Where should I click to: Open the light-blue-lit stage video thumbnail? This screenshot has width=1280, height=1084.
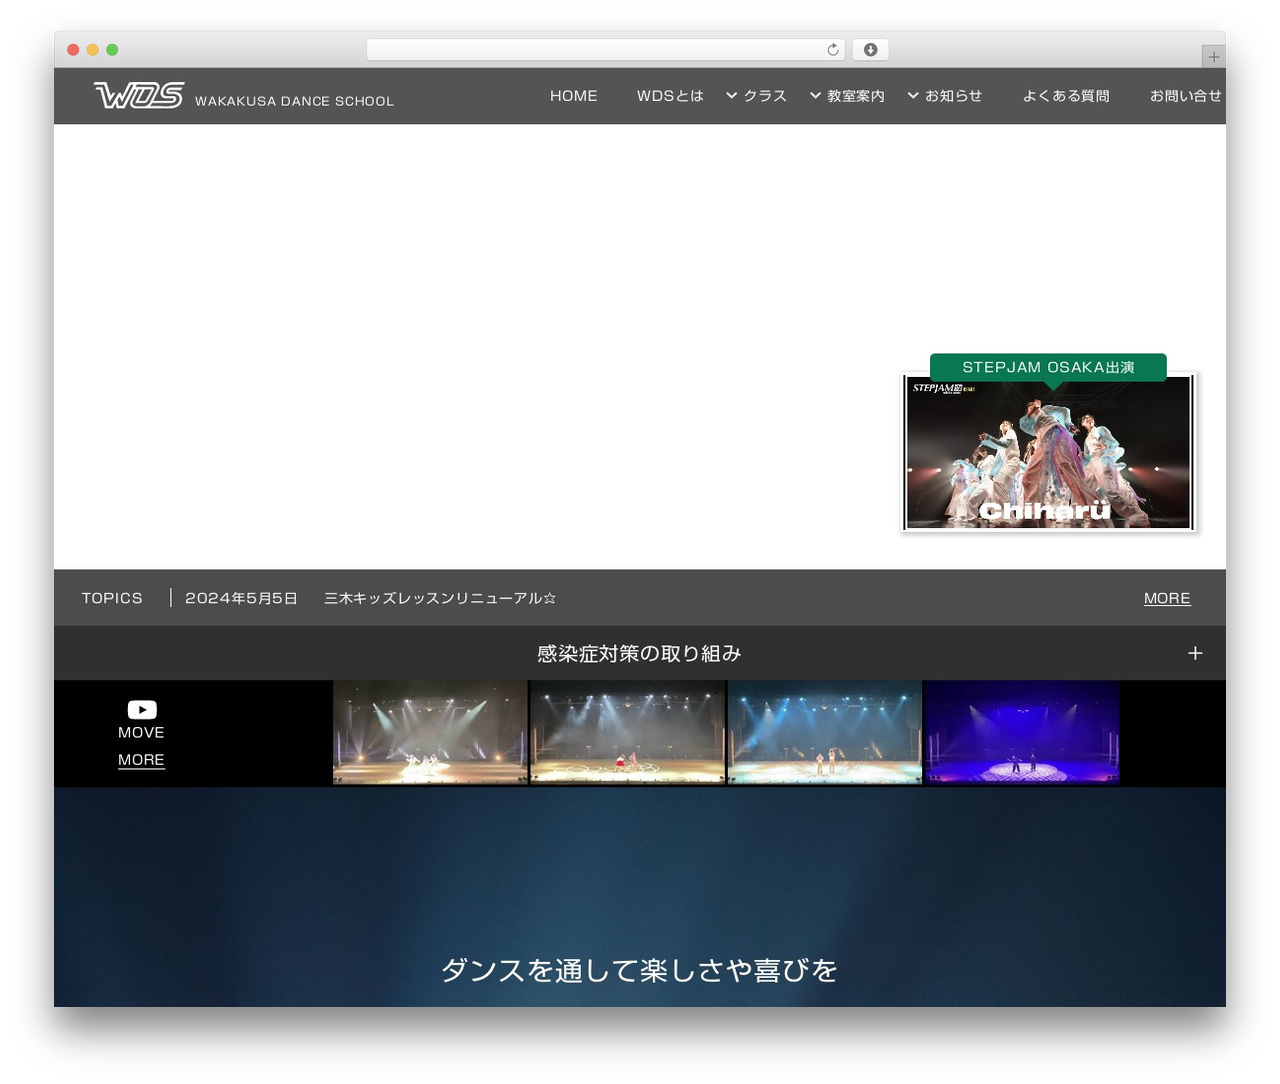pyautogui.click(x=825, y=733)
